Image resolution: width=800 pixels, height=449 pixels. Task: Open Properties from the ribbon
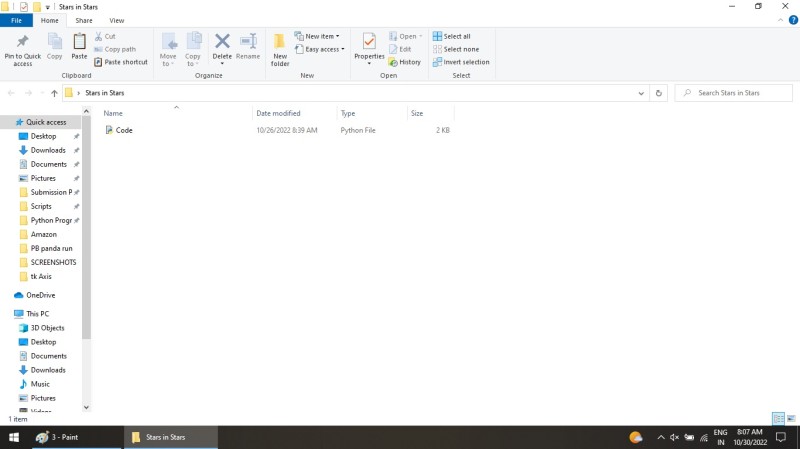[x=369, y=47]
